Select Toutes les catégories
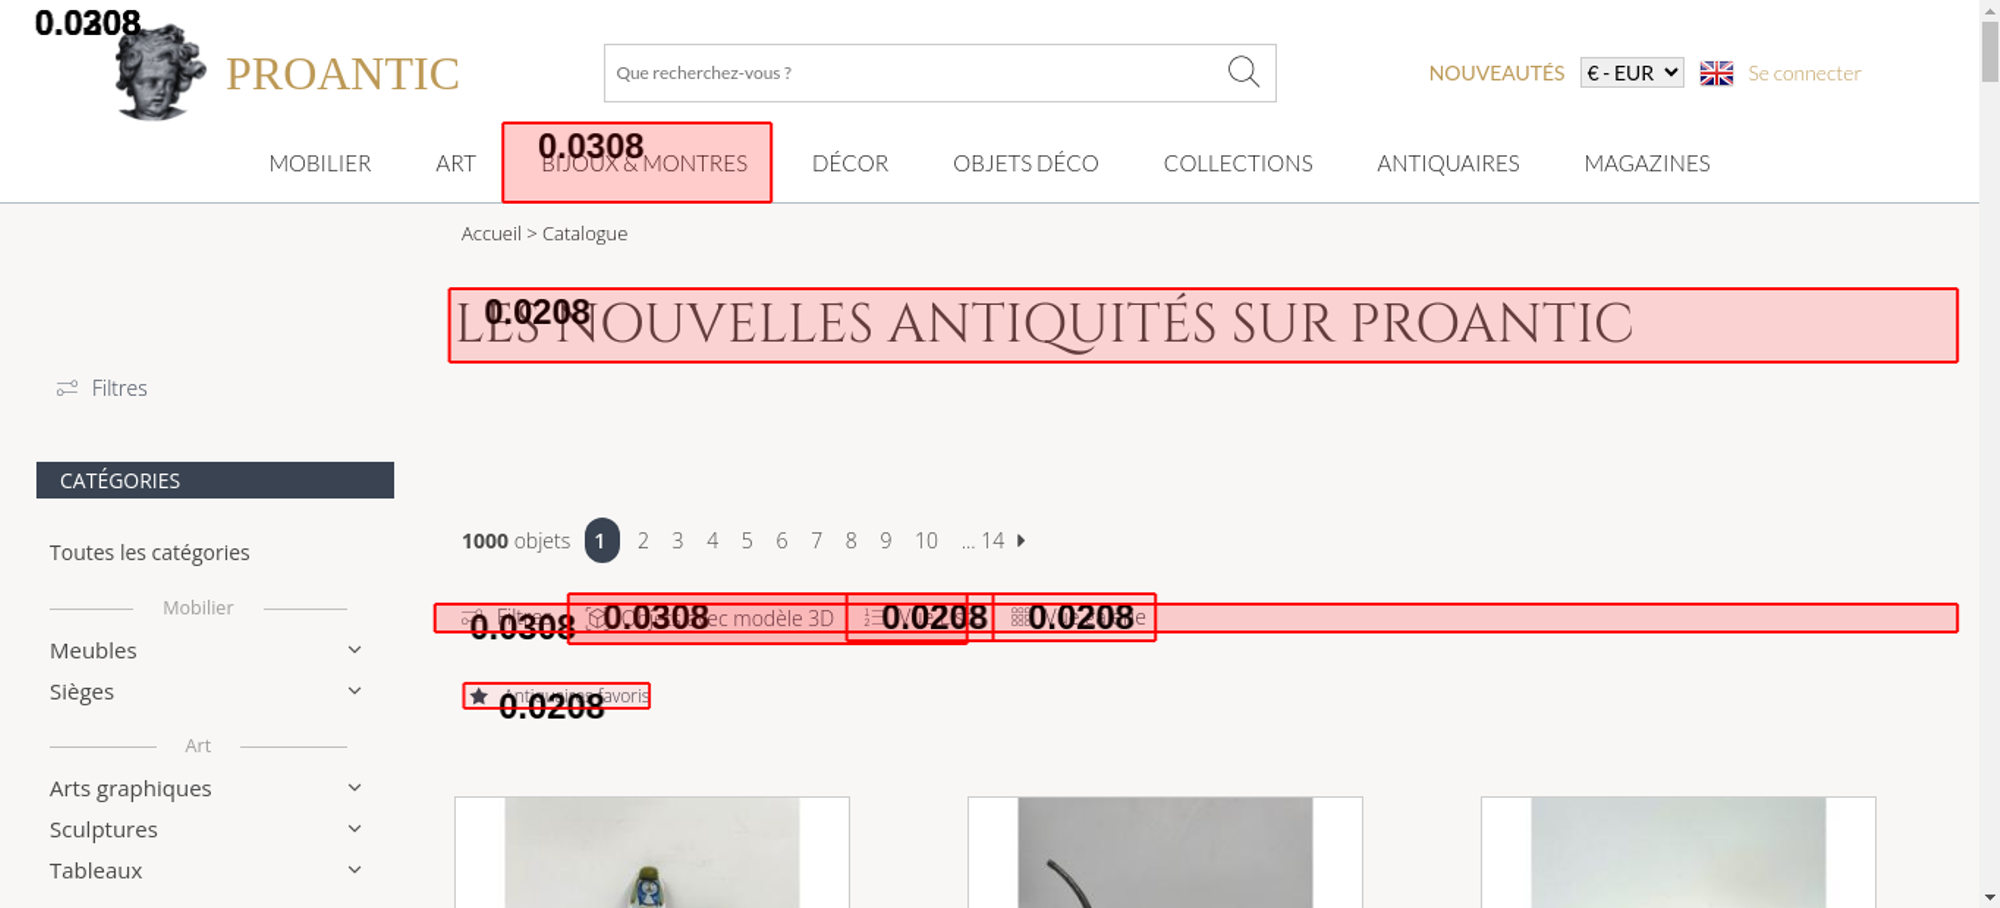Screen dimensions: 2000x908 [x=150, y=552]
